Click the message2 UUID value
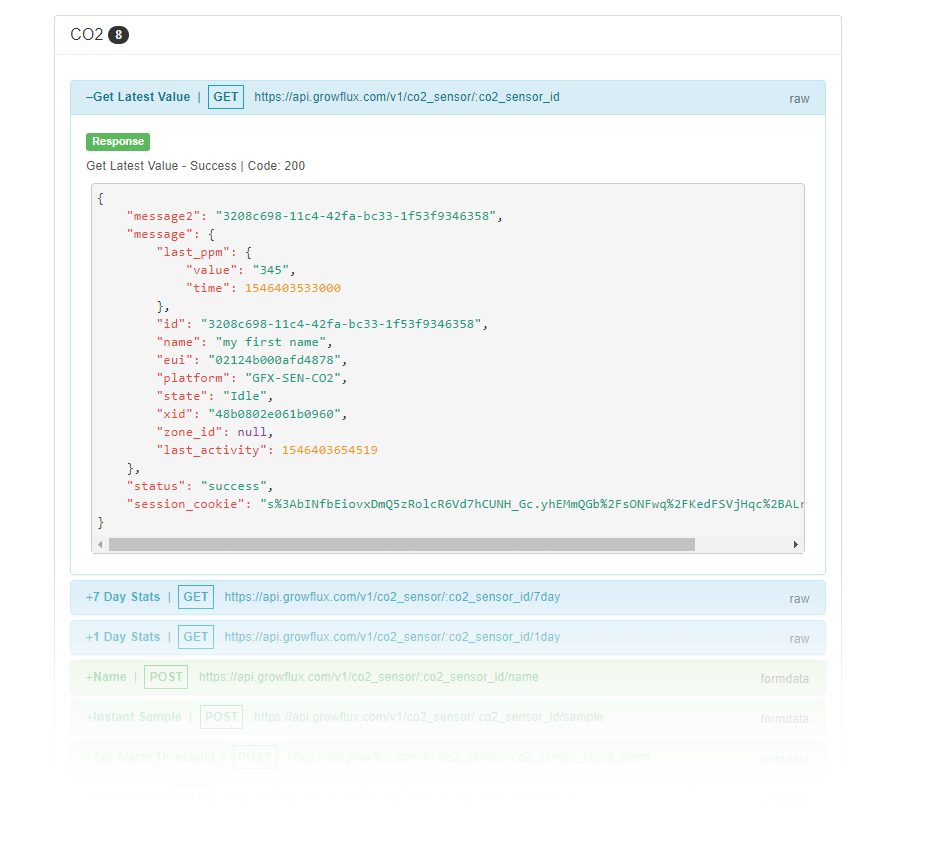The image size is (951, 858). [356, 216]
